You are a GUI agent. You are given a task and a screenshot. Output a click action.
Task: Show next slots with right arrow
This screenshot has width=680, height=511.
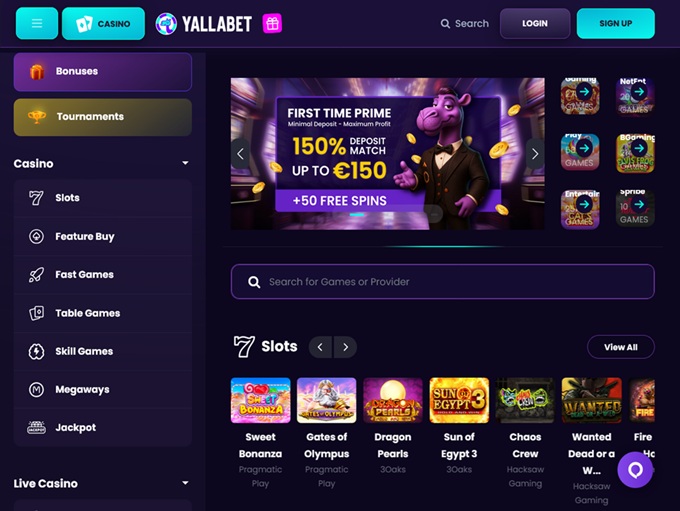pos(345,347)
